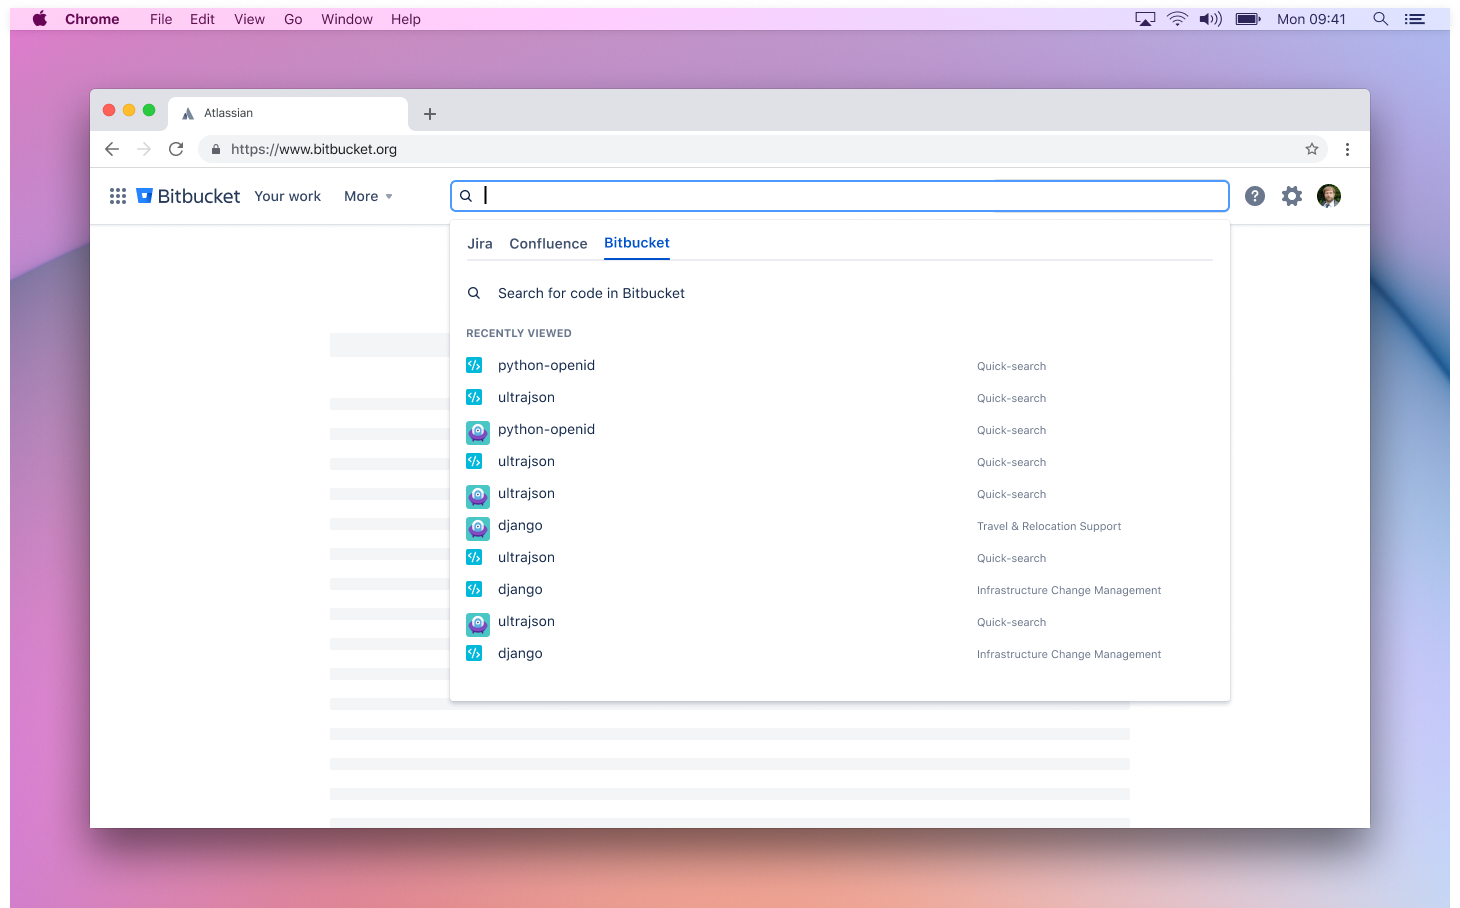
Task: Open the Atlassian app switcher grid
Action: coord(118,196)
